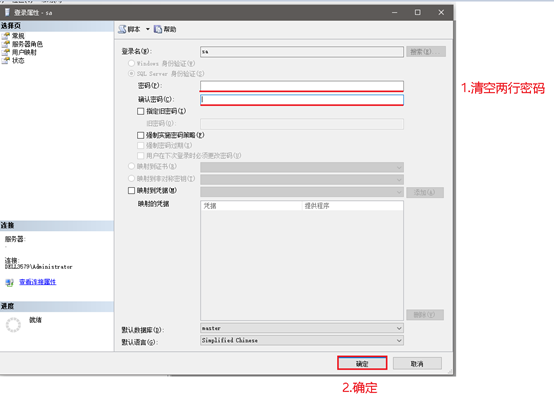Click the 密码 input field

click(x=302, y=86)
